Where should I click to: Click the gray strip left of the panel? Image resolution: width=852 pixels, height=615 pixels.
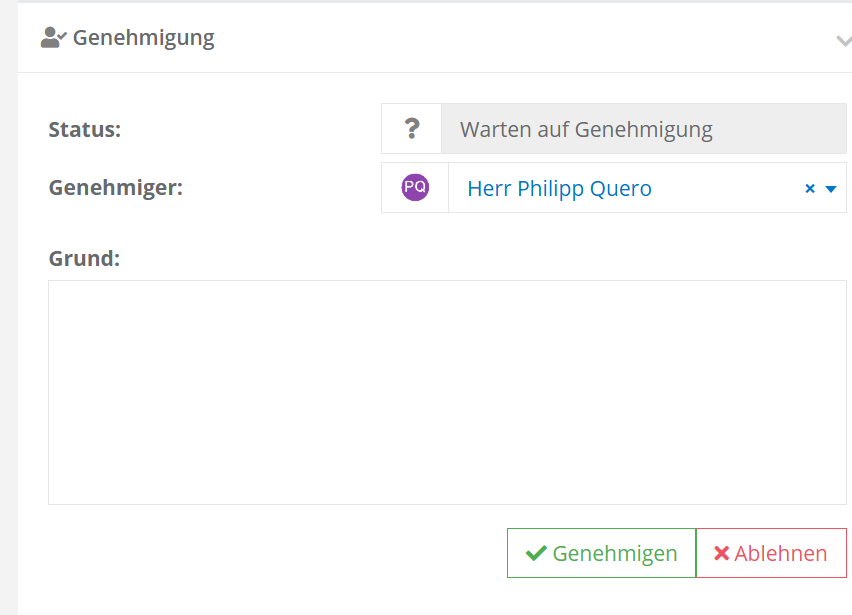[8, 300]
